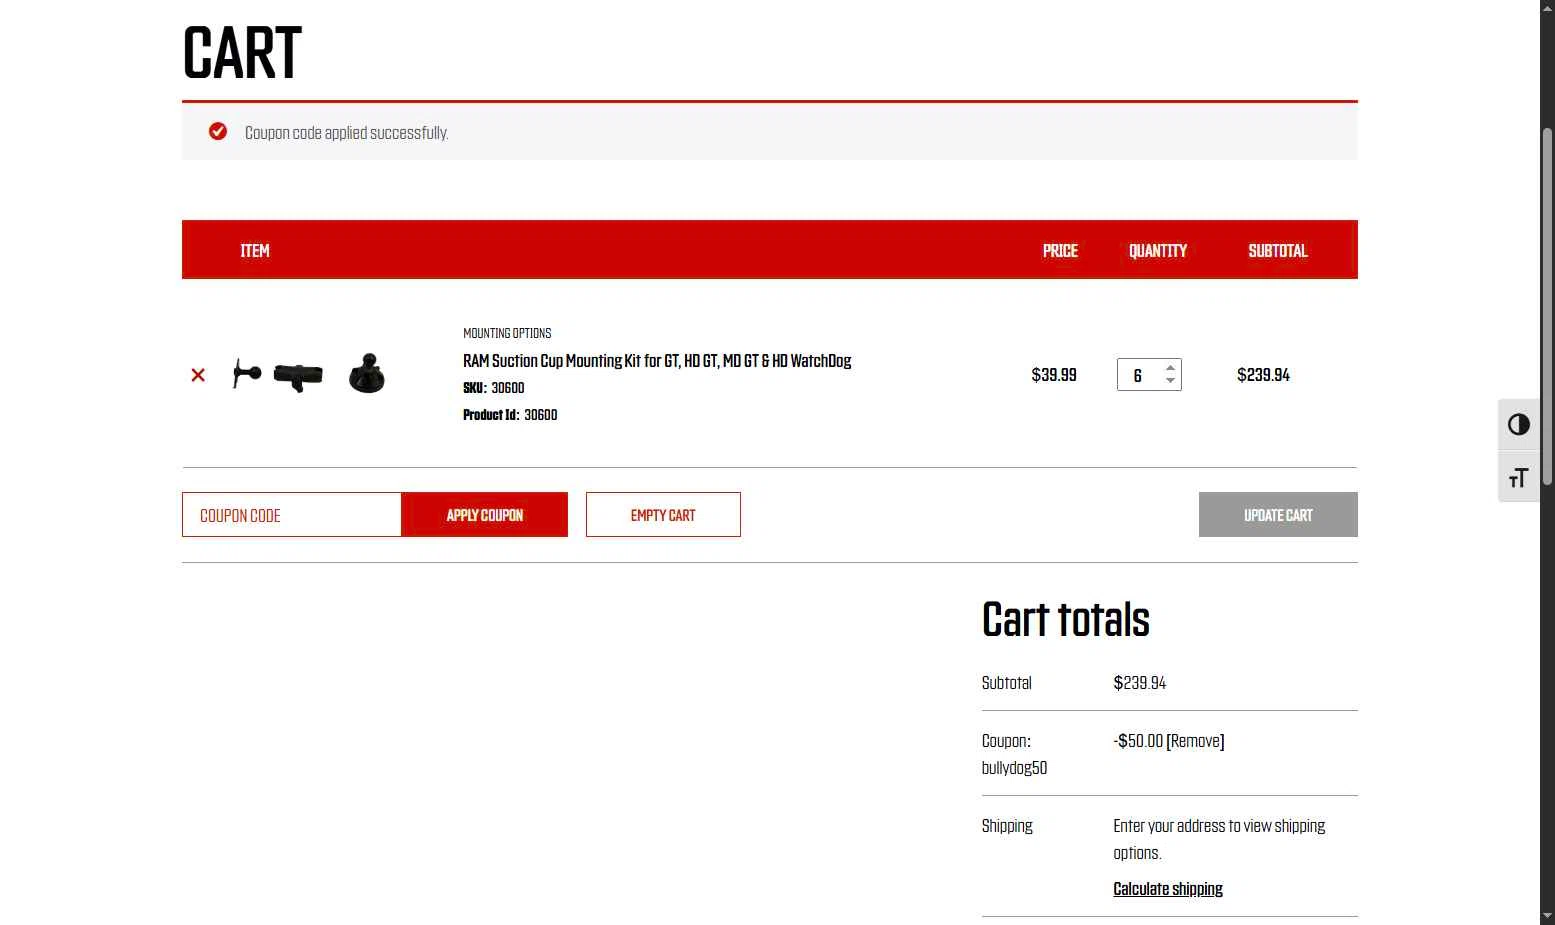Click the MOUNTING OPTIONS category label
Screen dimensions: 1555x925
(507, 333)
